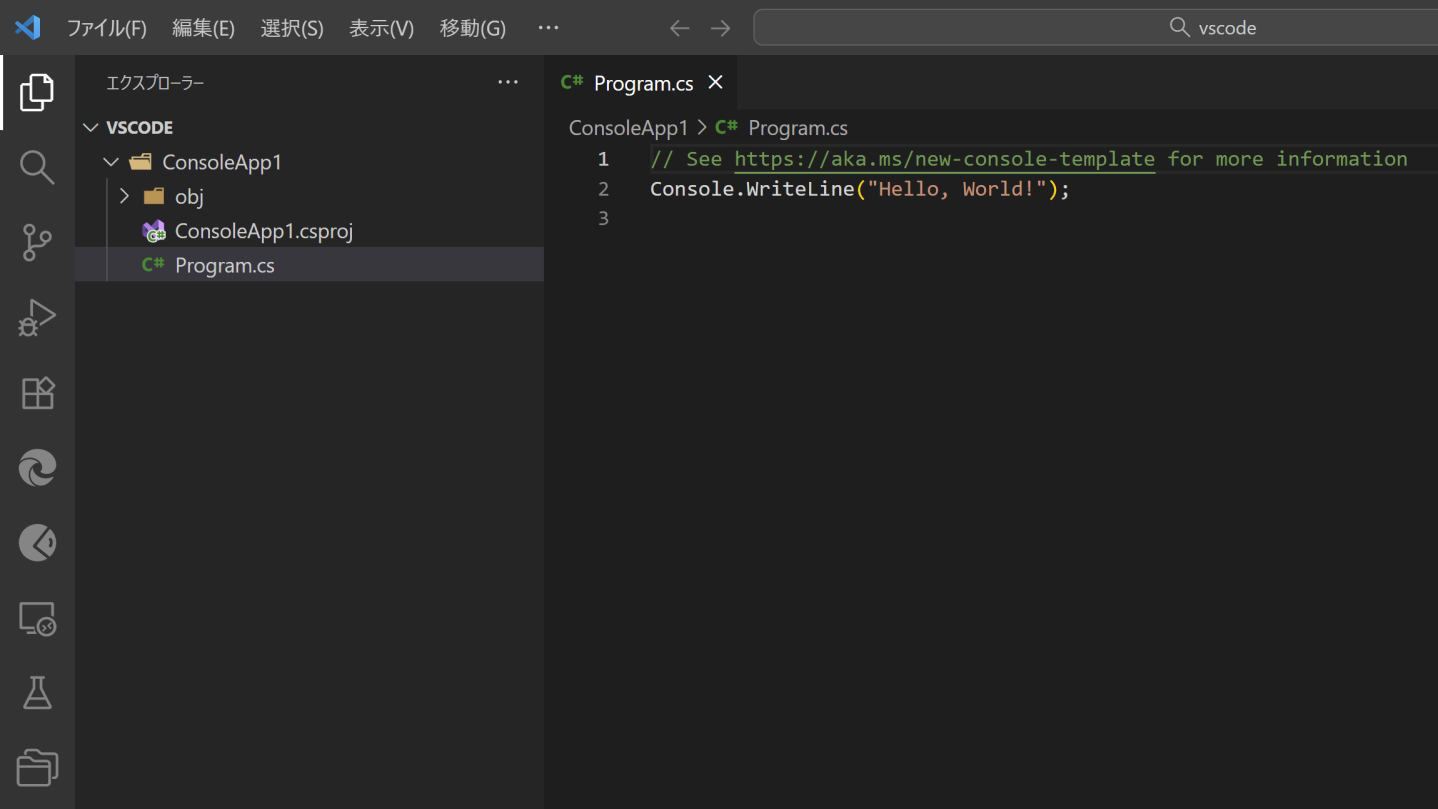This screenshot has height=809, width=1438.
Task: Open the bottom-most activity bar icon
Action: [37, 767]
